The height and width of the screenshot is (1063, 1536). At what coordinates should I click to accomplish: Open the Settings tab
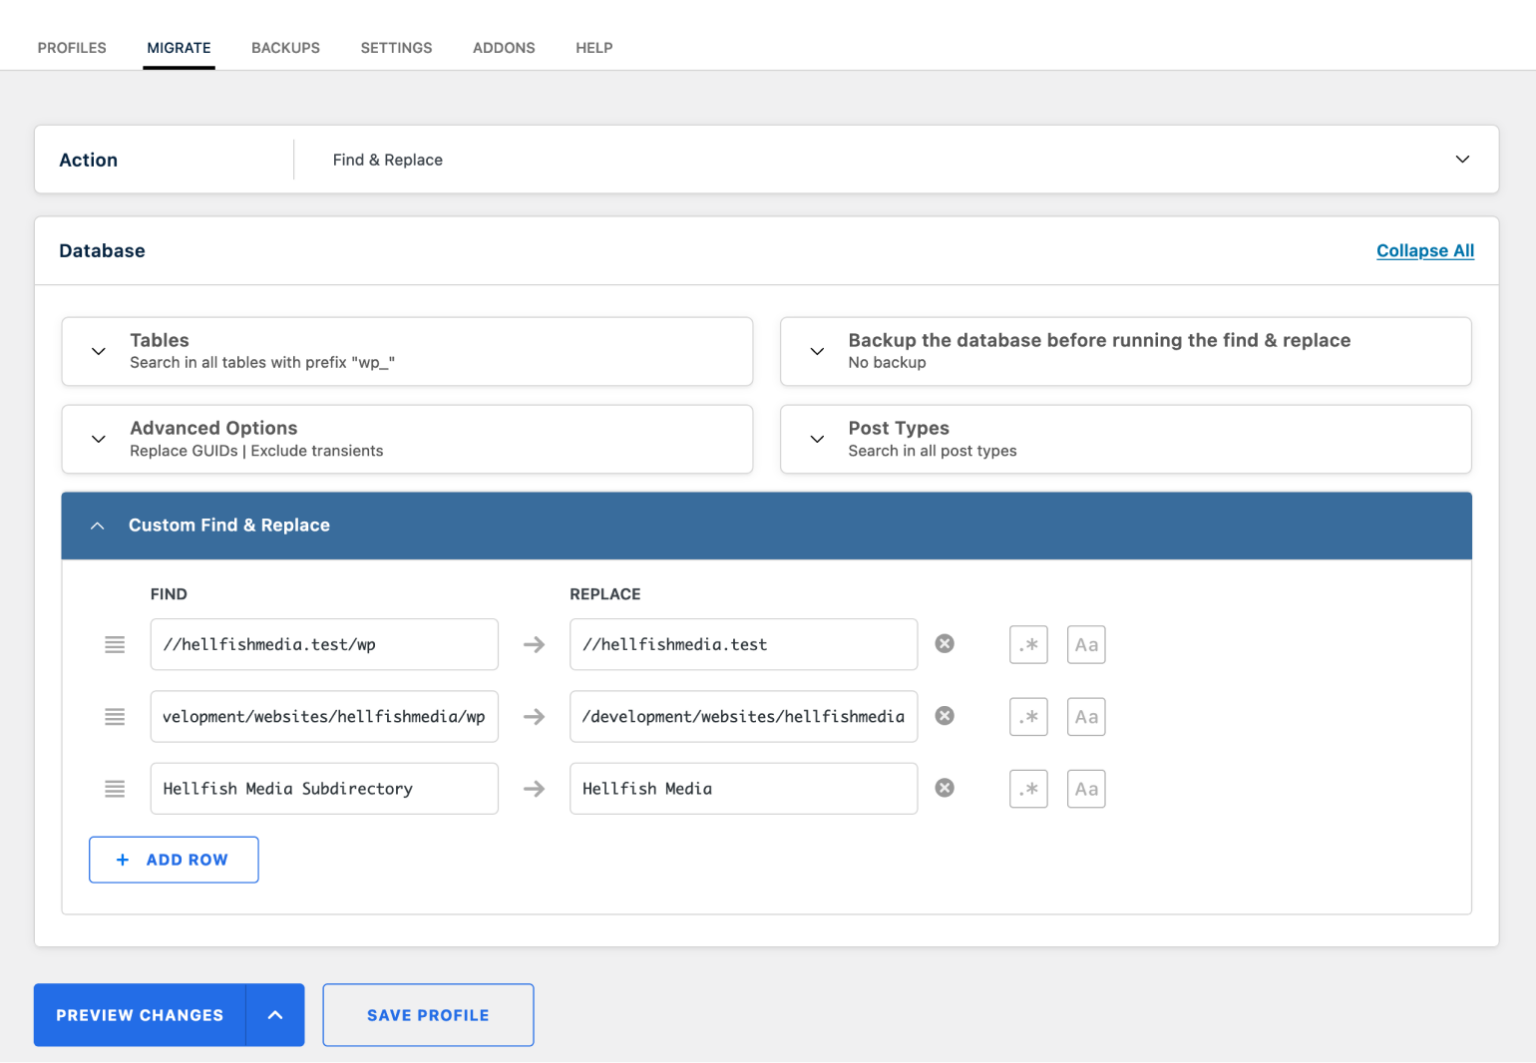point(396,47)
